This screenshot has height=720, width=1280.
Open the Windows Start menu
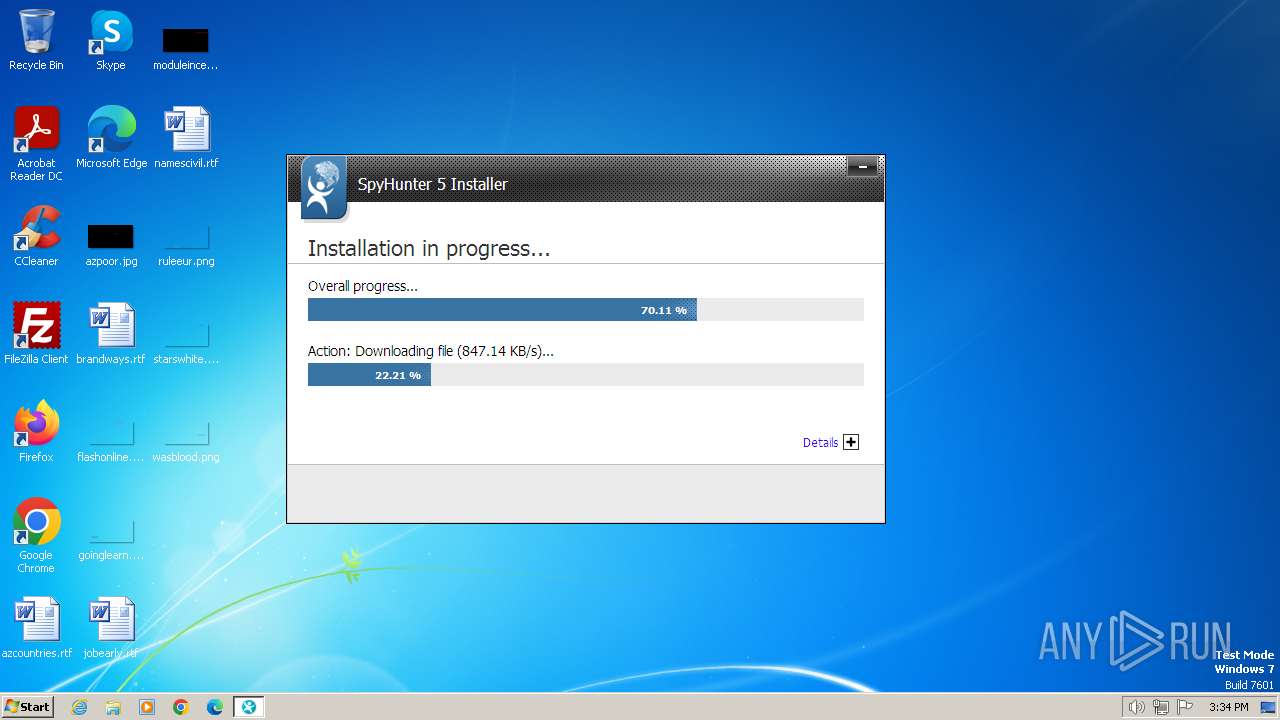[27, 706]
